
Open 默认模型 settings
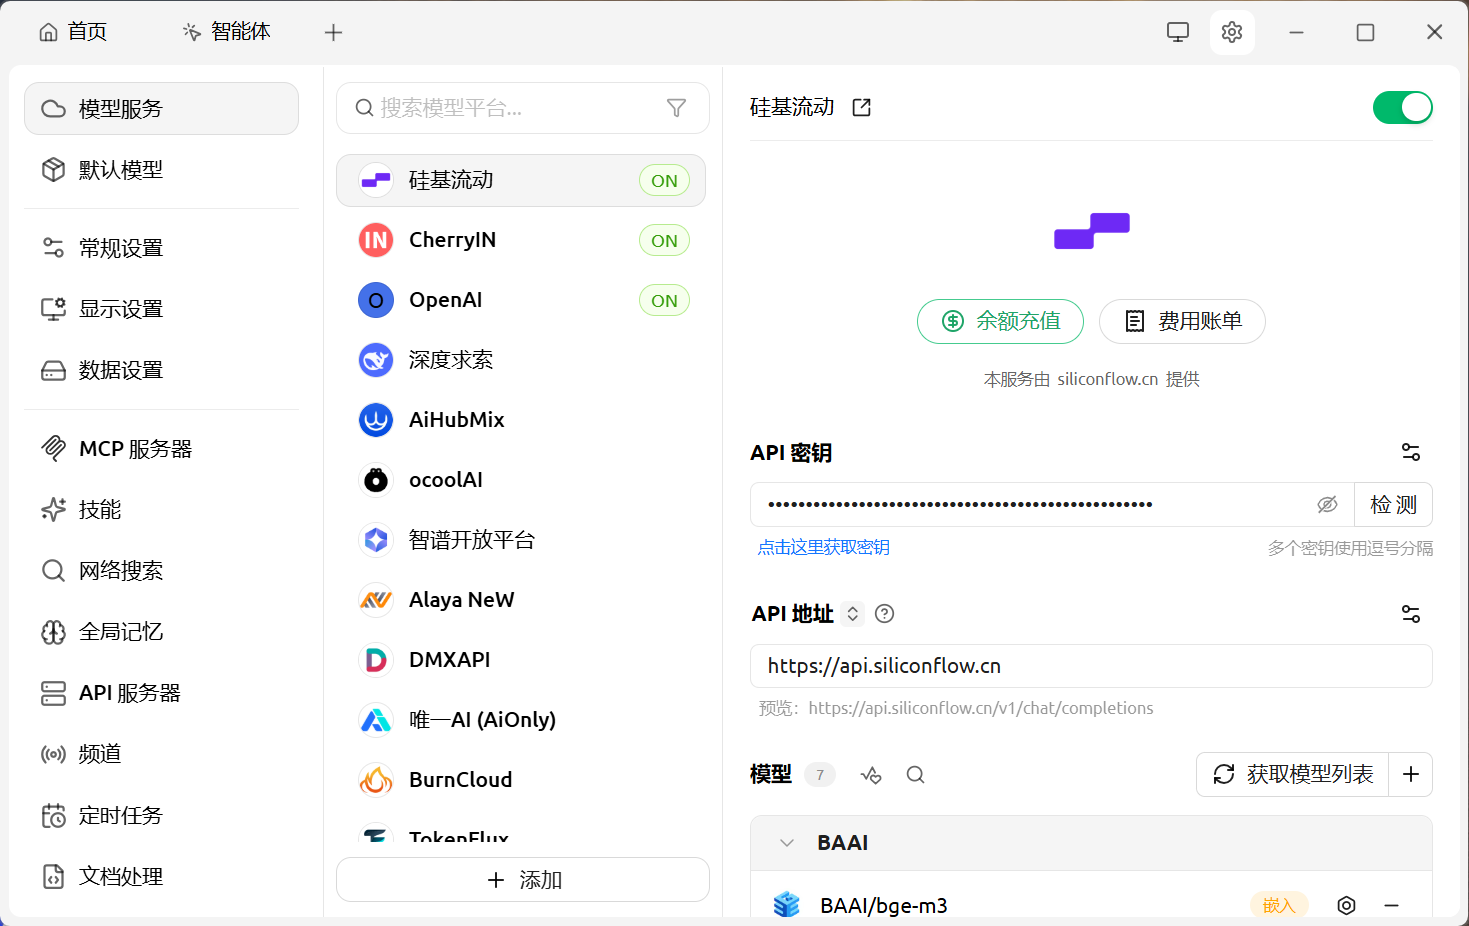pos(161,170)
